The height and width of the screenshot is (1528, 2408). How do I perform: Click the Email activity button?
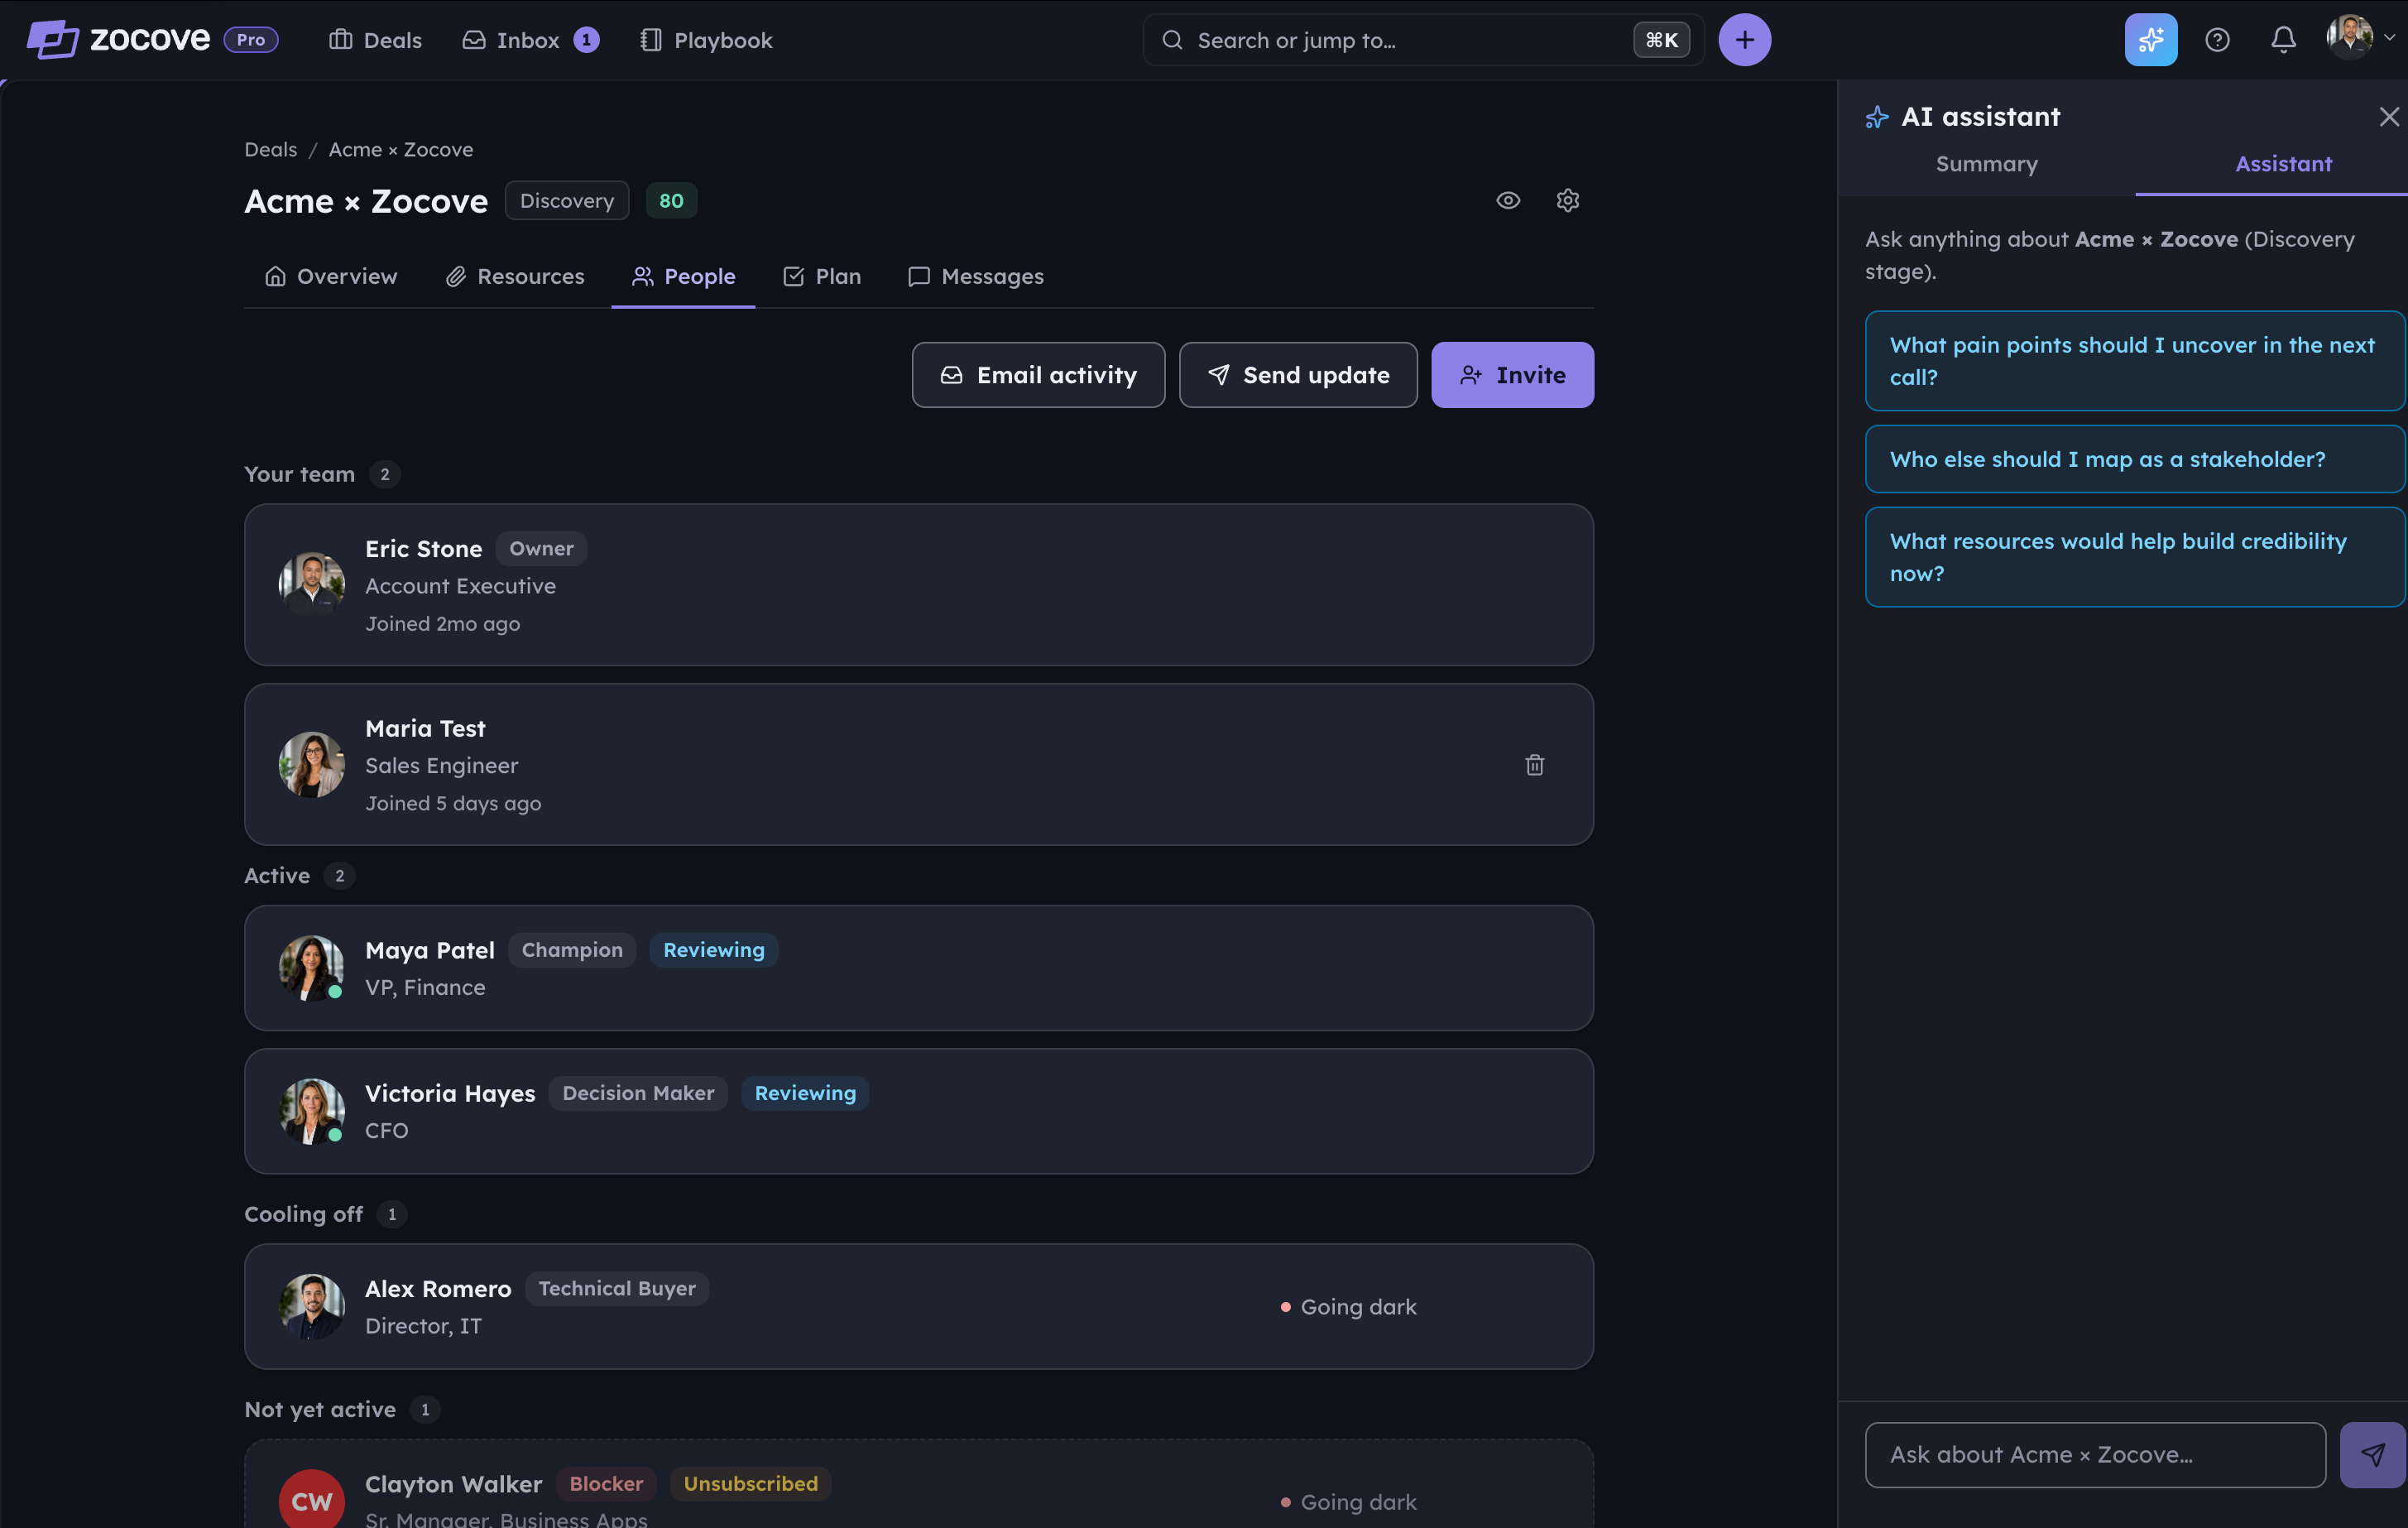[1038, 375]
